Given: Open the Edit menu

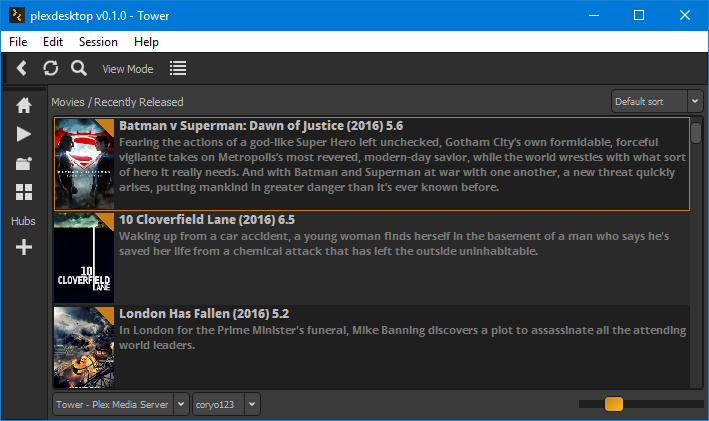Looking at the screenshot, I should [52, 42].
